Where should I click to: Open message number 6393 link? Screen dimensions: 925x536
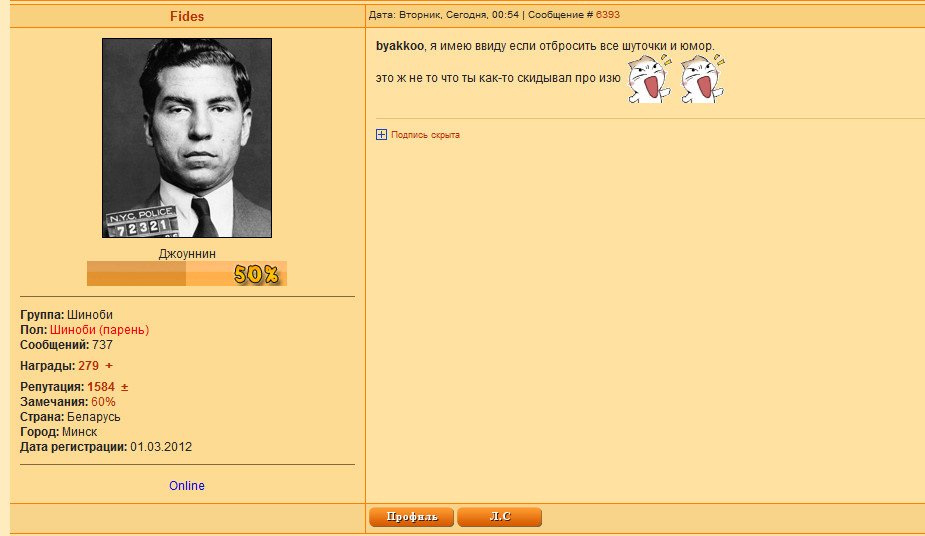point(608,15)
